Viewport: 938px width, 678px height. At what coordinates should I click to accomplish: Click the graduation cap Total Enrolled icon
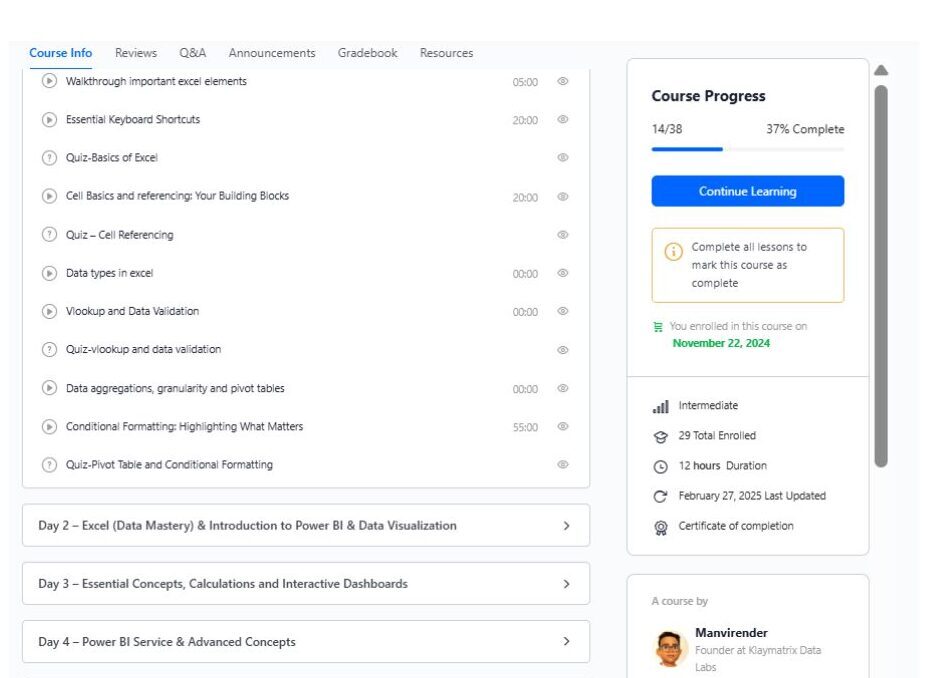pyautogui.click(x=660, y=437)
